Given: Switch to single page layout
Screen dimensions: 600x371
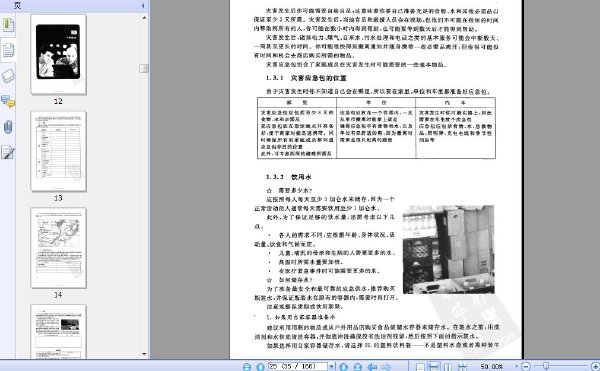Looking at the screenshot, I should point(420,367).
